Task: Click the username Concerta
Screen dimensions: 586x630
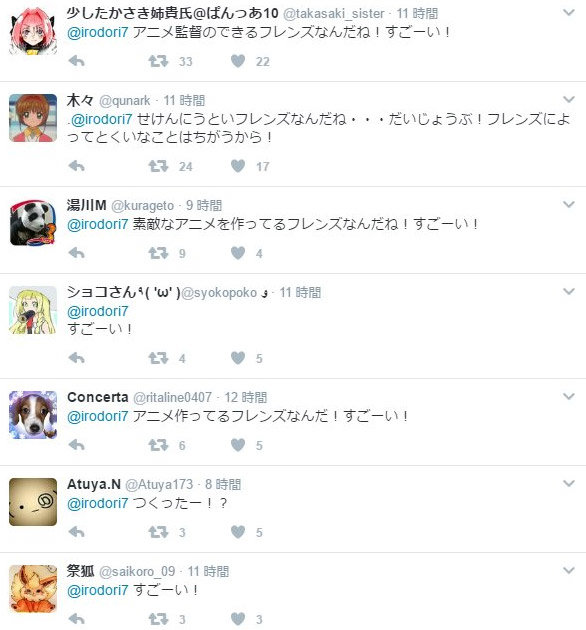Action: tap(98, 397)
